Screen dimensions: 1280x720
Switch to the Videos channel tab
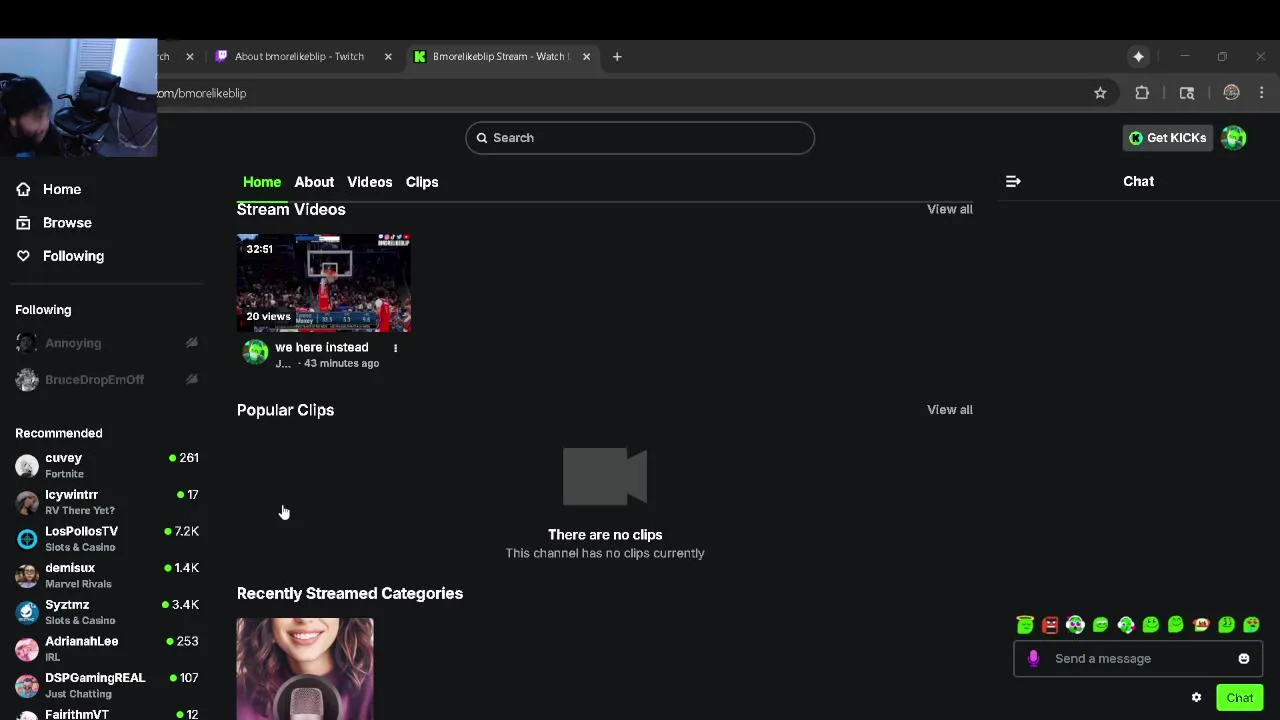(x=369, y=182)
